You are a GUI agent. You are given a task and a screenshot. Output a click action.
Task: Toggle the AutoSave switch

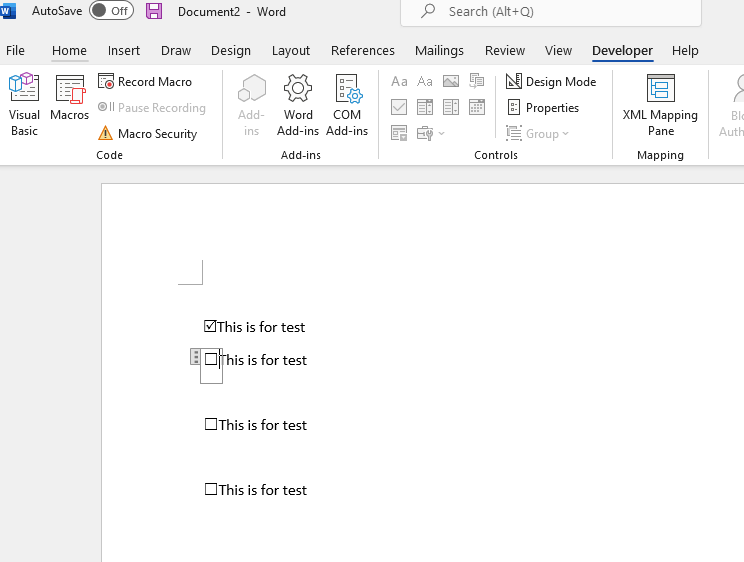pyautogui.click(x=111, y=10)
